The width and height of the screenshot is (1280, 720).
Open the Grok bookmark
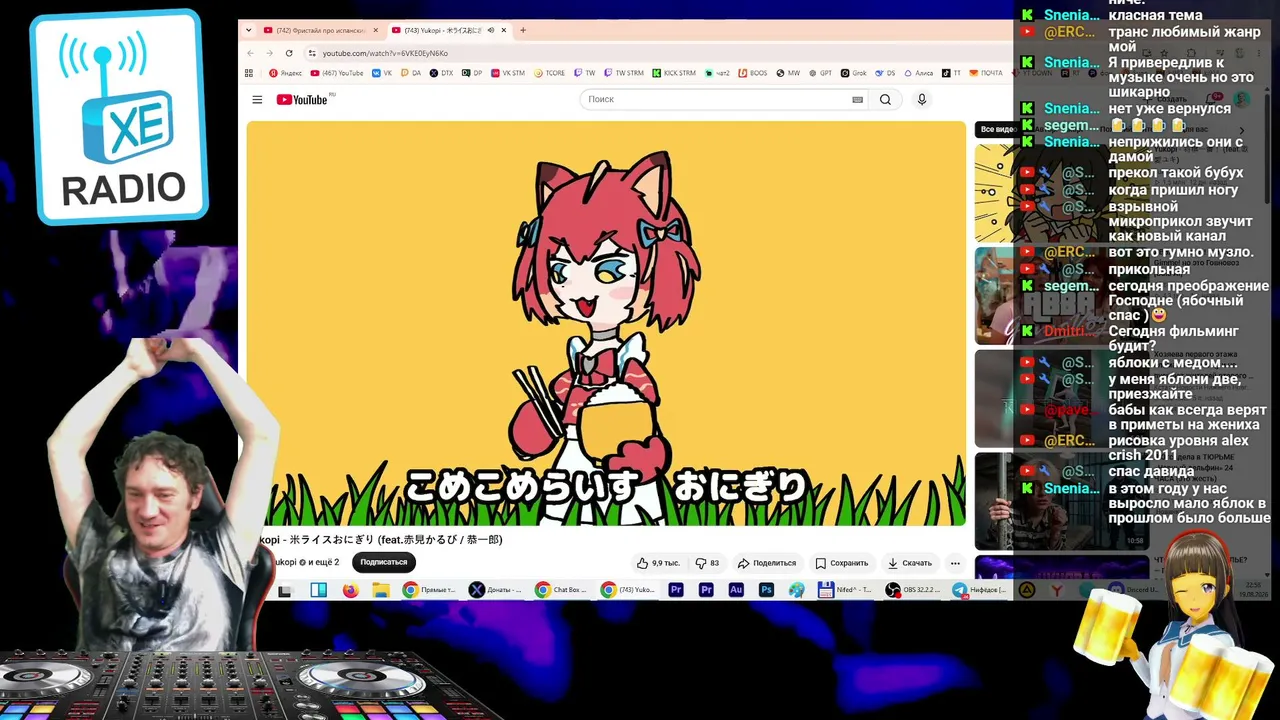853,73
